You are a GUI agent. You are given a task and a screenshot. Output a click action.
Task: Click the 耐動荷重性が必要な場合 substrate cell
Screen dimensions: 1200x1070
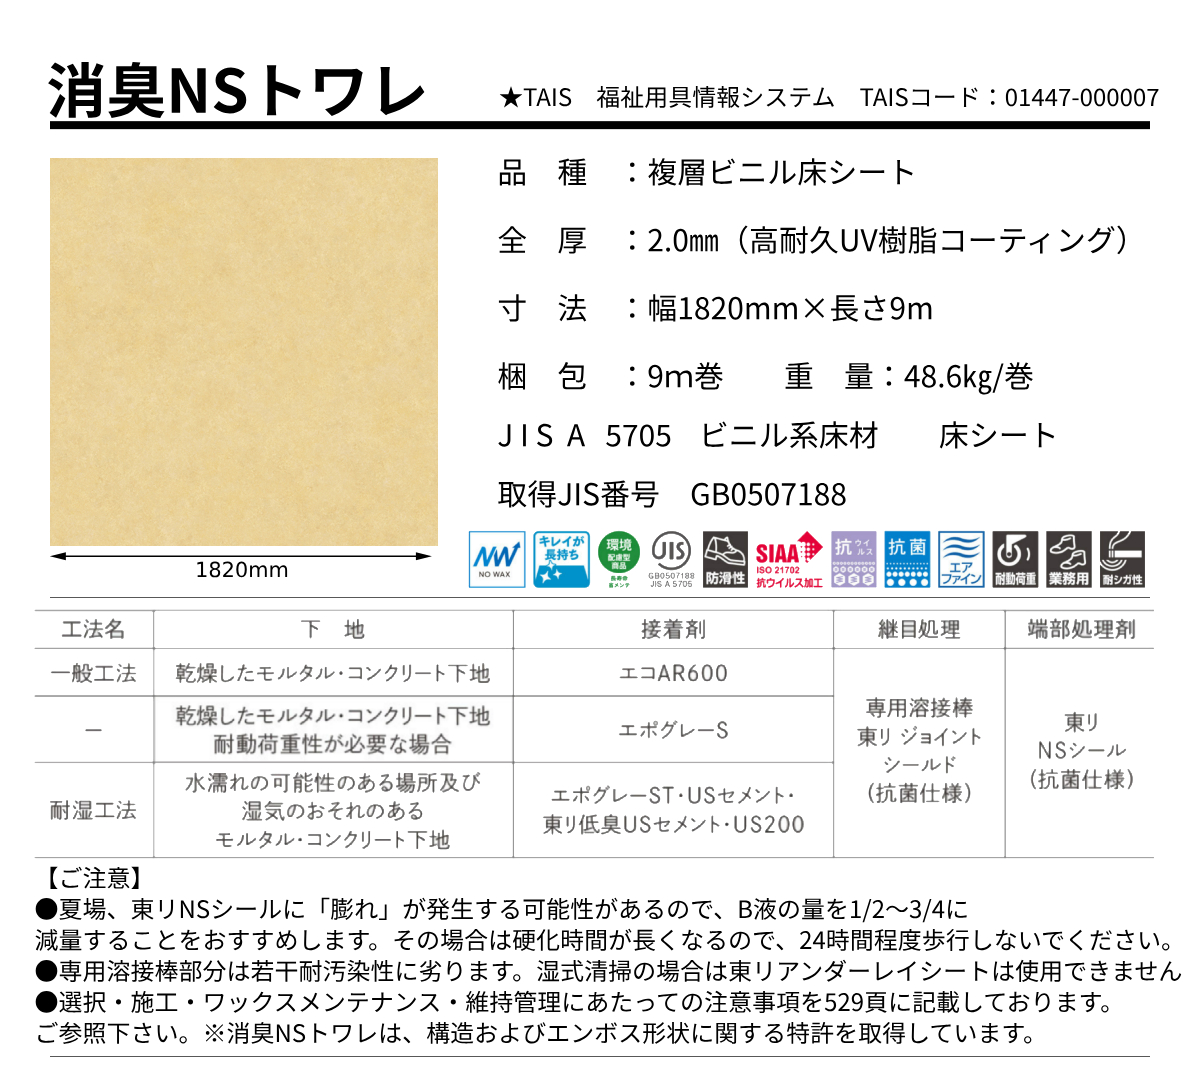[333, 730]
